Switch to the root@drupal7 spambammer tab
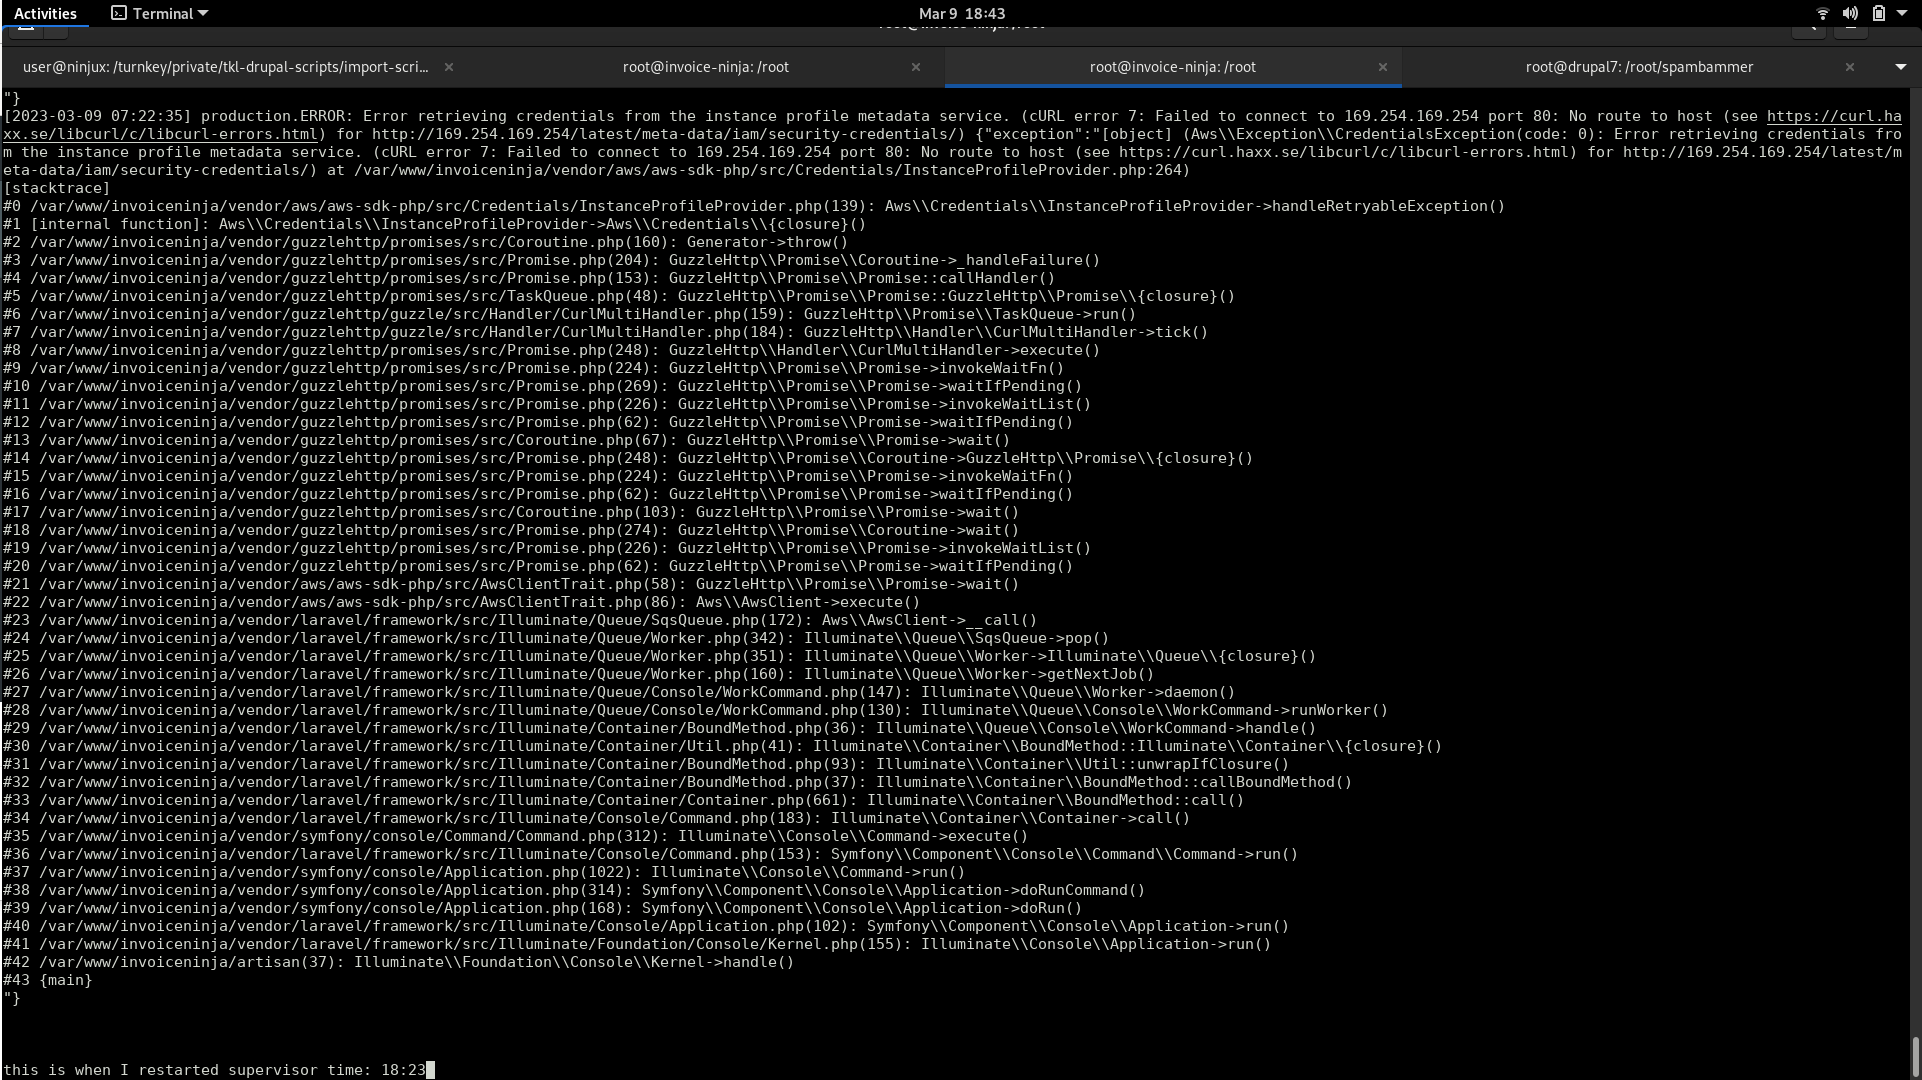1922x1080 pixels. coord(1638,67)
